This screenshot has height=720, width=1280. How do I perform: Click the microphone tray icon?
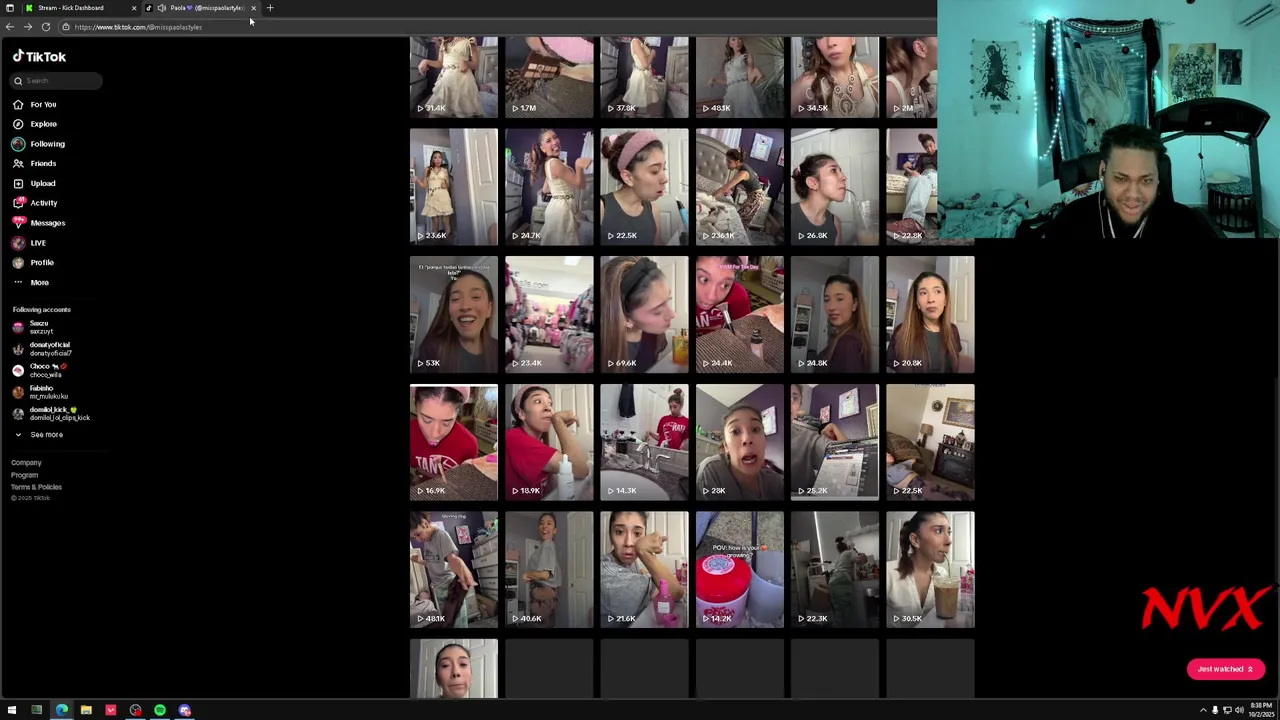(1215, 710)
